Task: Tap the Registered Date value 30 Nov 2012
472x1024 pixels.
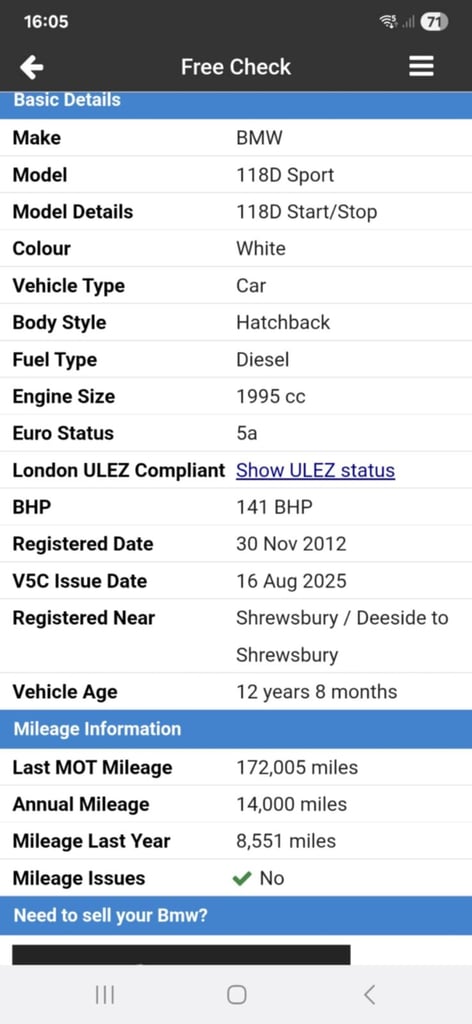Action: [291, 544]
